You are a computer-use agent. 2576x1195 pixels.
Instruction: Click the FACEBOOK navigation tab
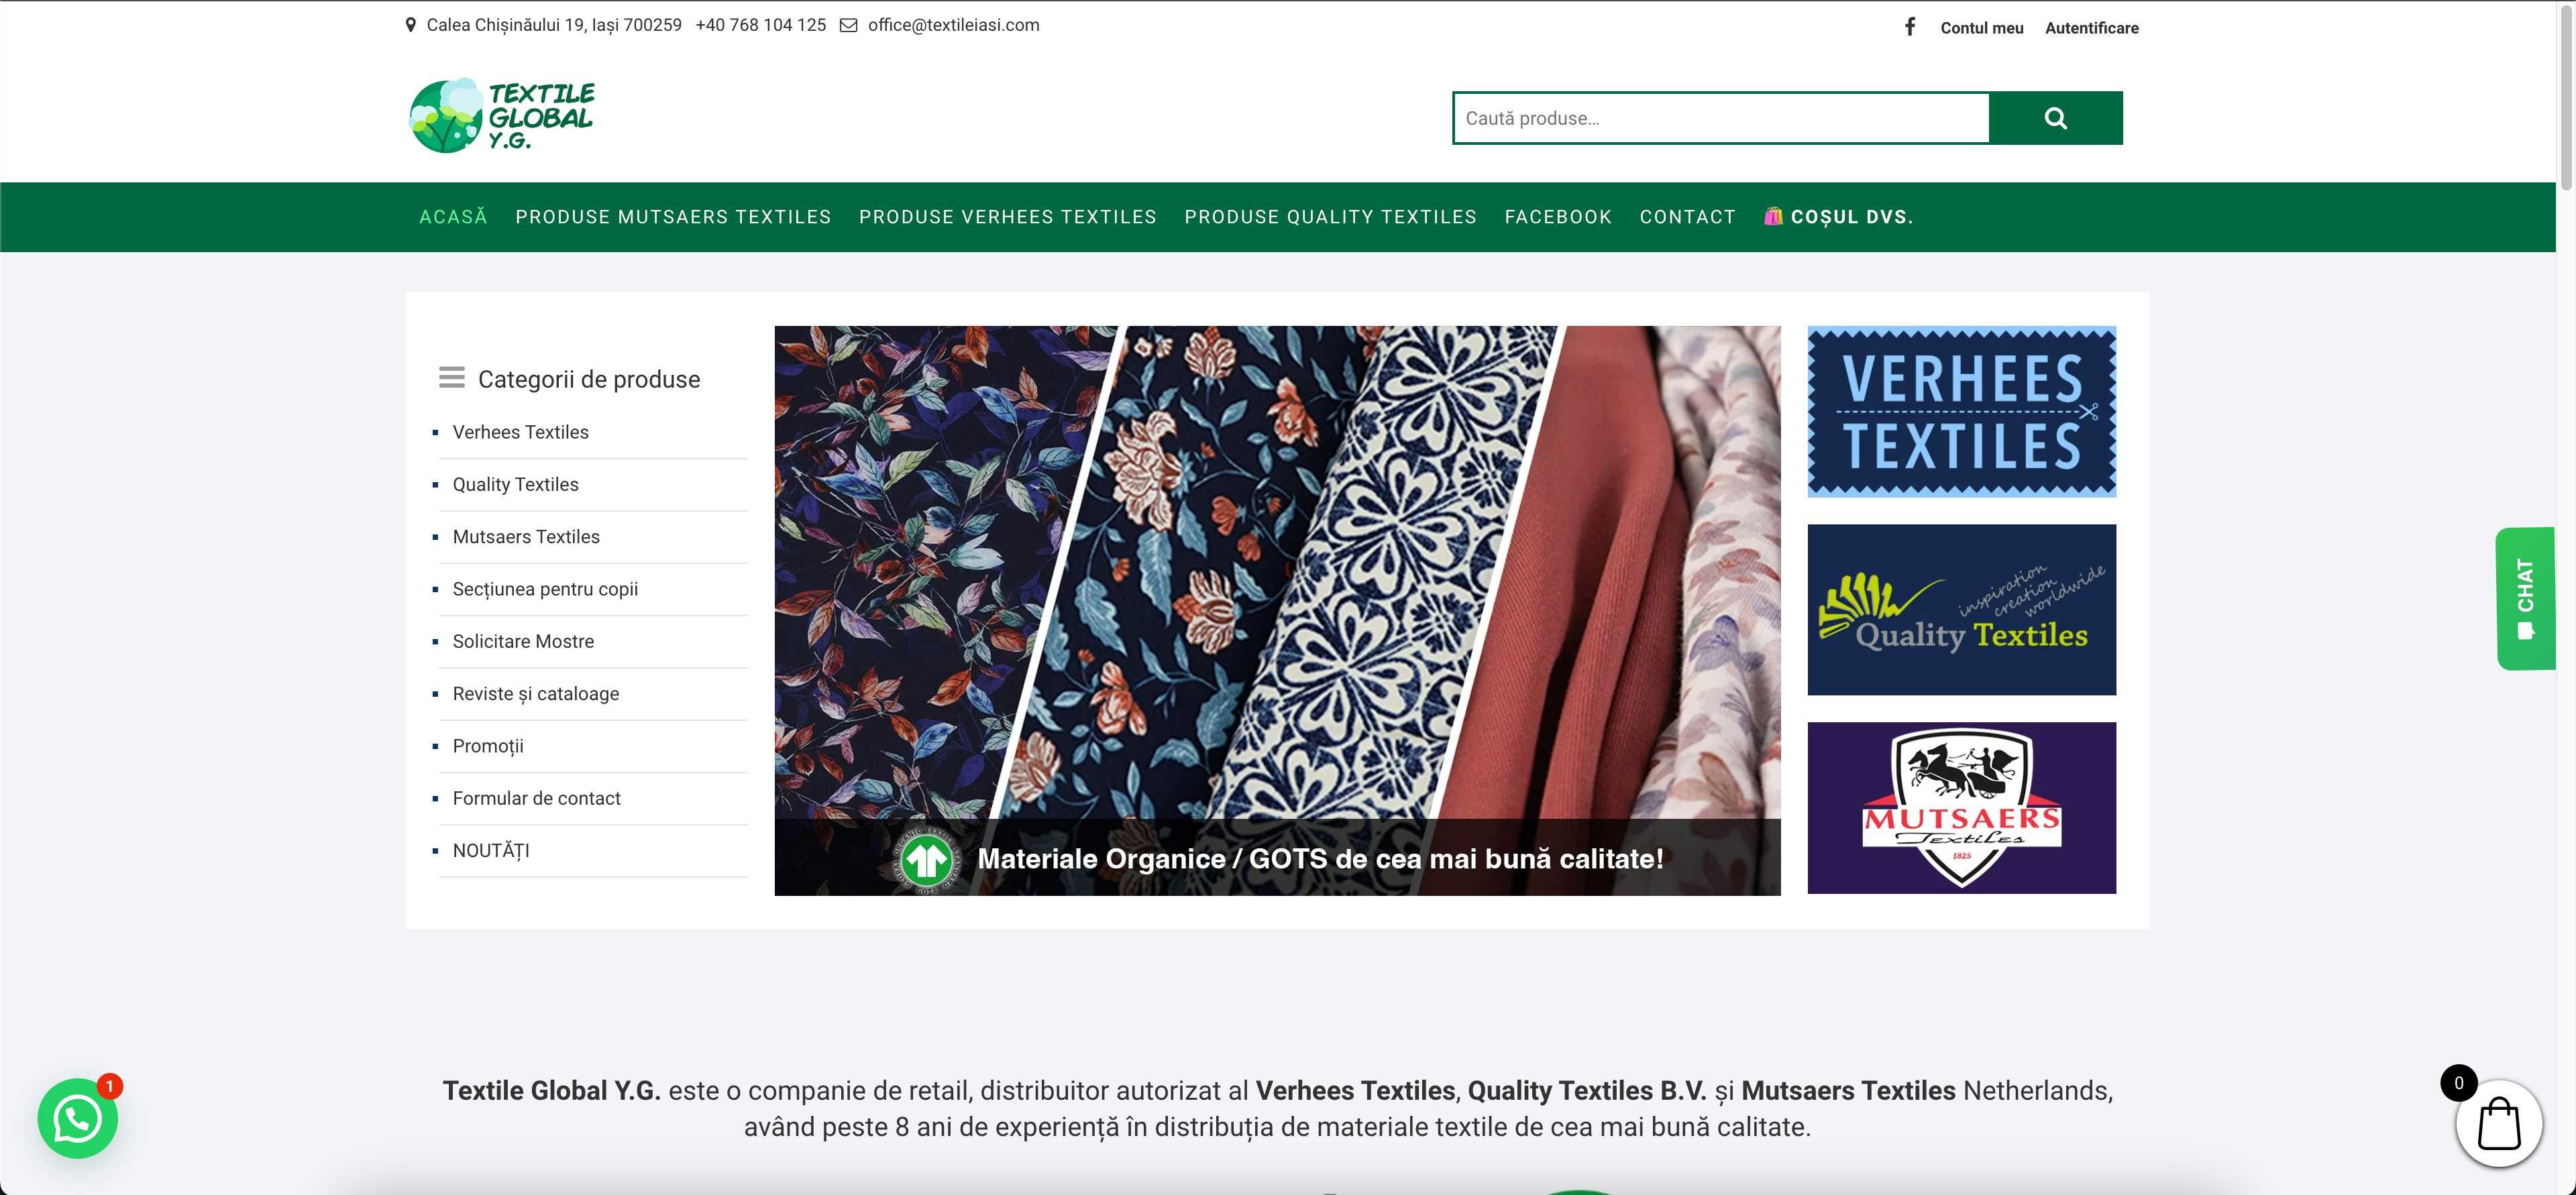pyautogui.click(x=1558, y=217)
